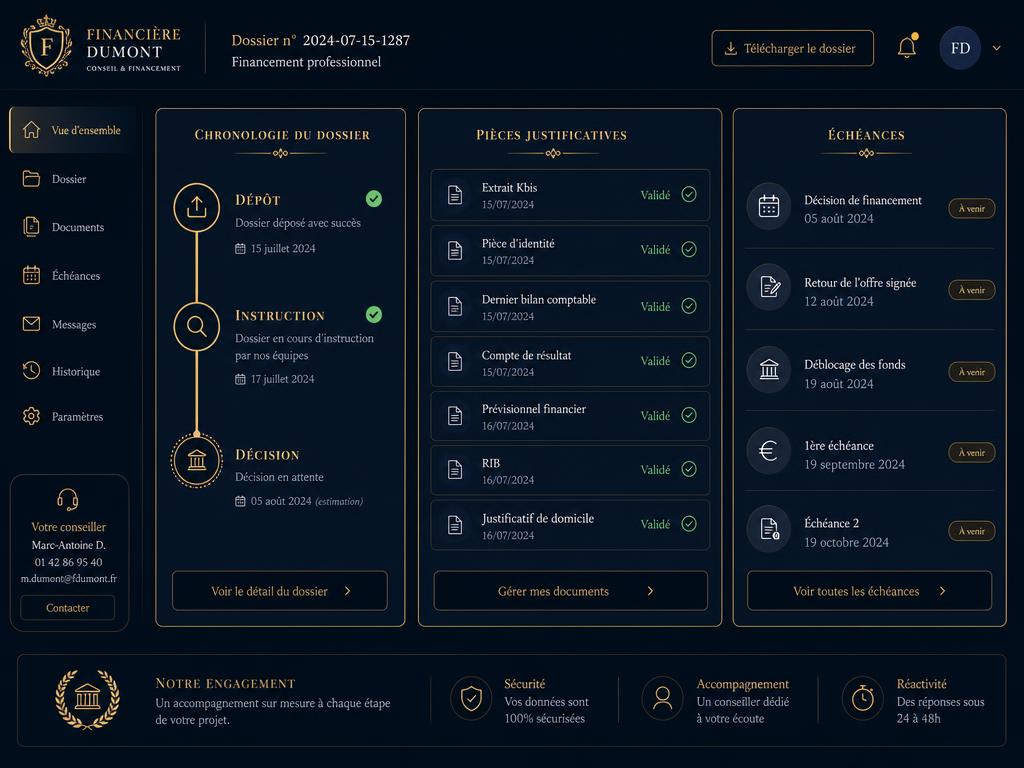
Task: Click the Financière Dumont crest logo
Action: 46,46
